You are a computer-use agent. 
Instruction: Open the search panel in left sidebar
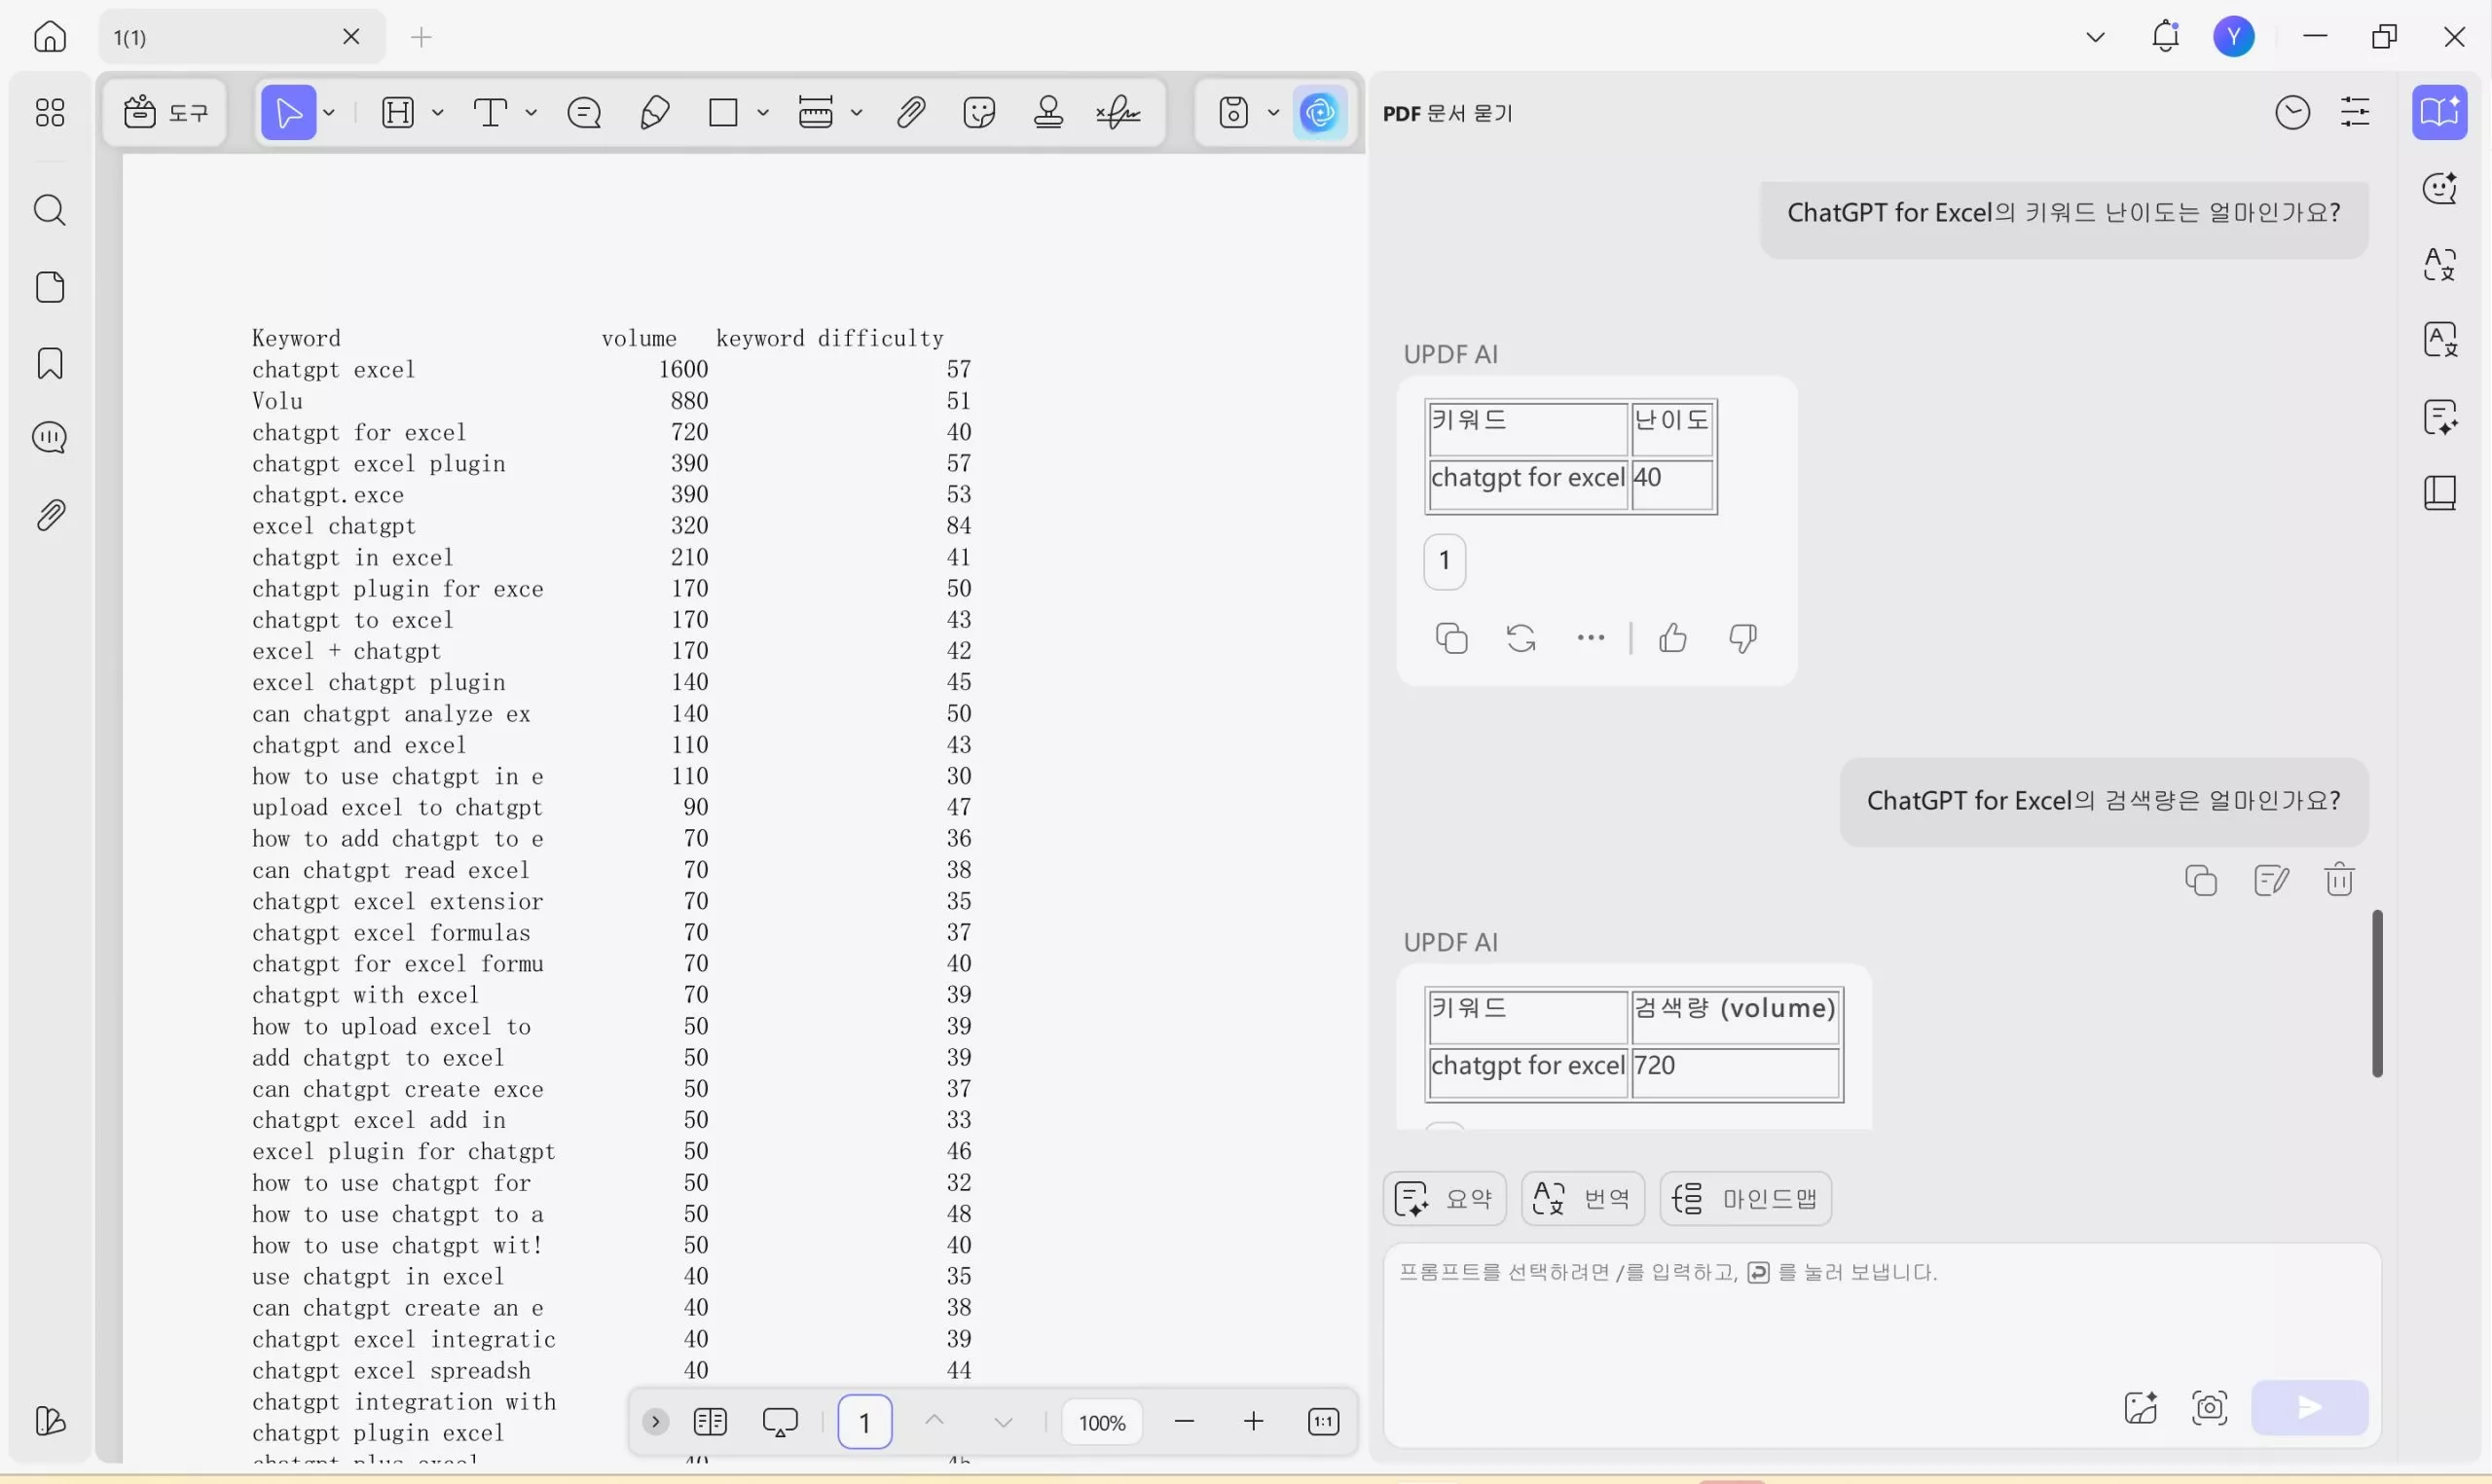50,211
